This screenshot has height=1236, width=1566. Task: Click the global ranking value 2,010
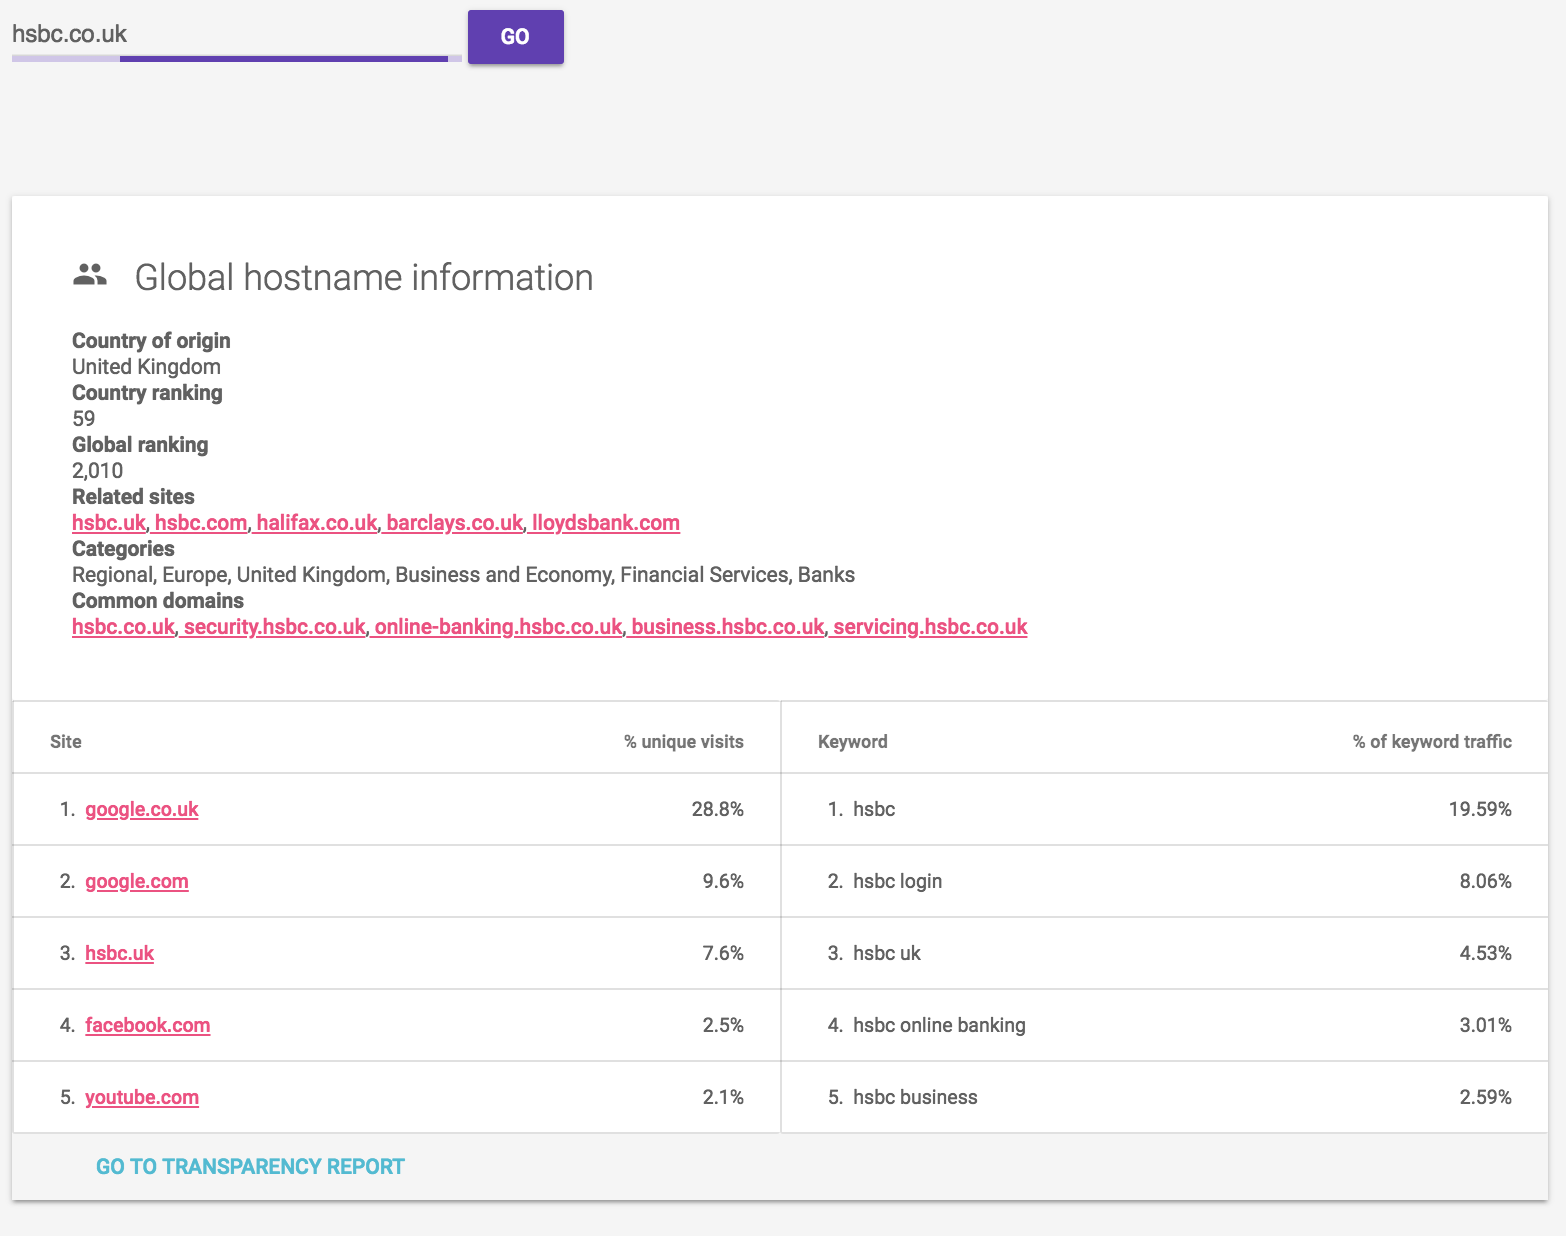click(x=98, y=471)
